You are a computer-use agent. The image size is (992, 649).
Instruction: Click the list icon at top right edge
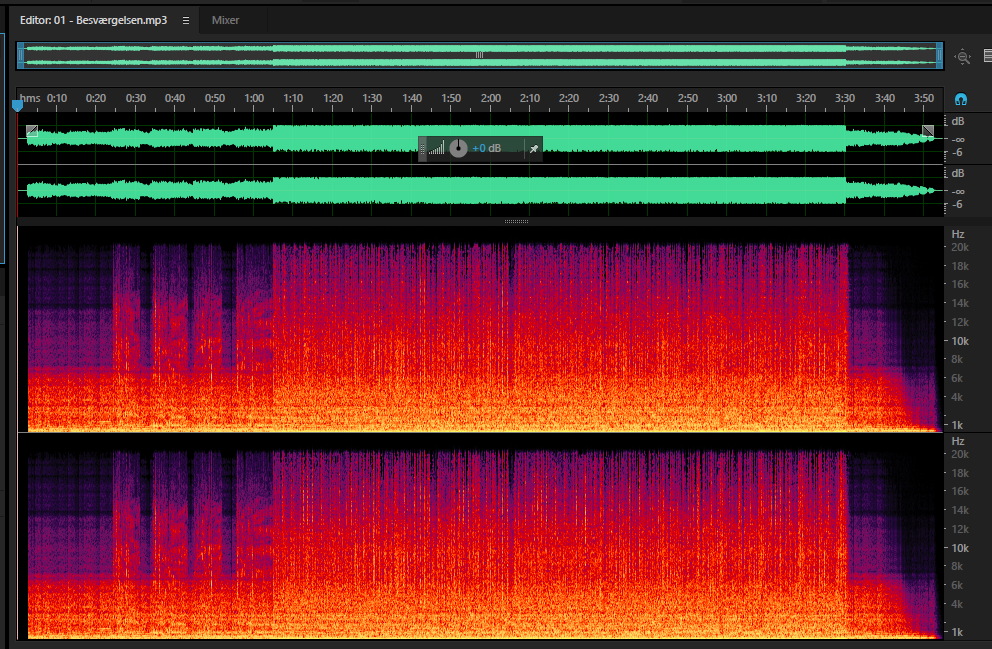[988, 56]
